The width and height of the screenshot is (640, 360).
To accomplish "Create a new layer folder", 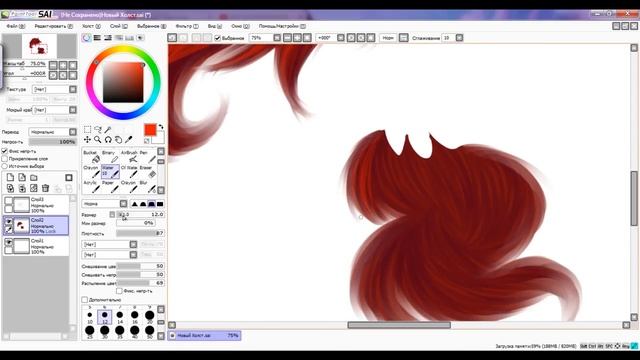I will (x=34, y=177).
